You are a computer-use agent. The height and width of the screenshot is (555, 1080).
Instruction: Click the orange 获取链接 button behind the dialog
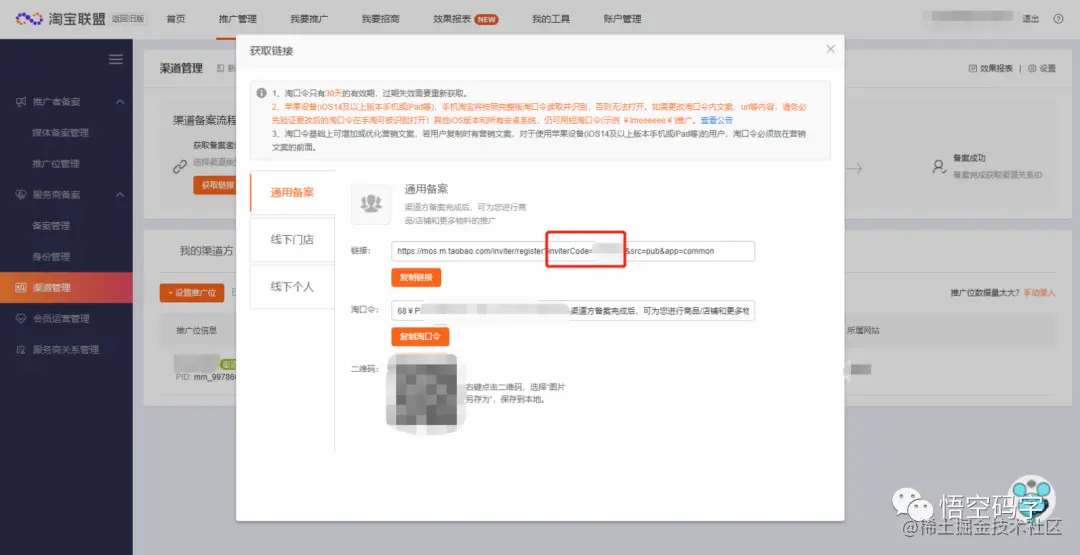click(215, 185)
